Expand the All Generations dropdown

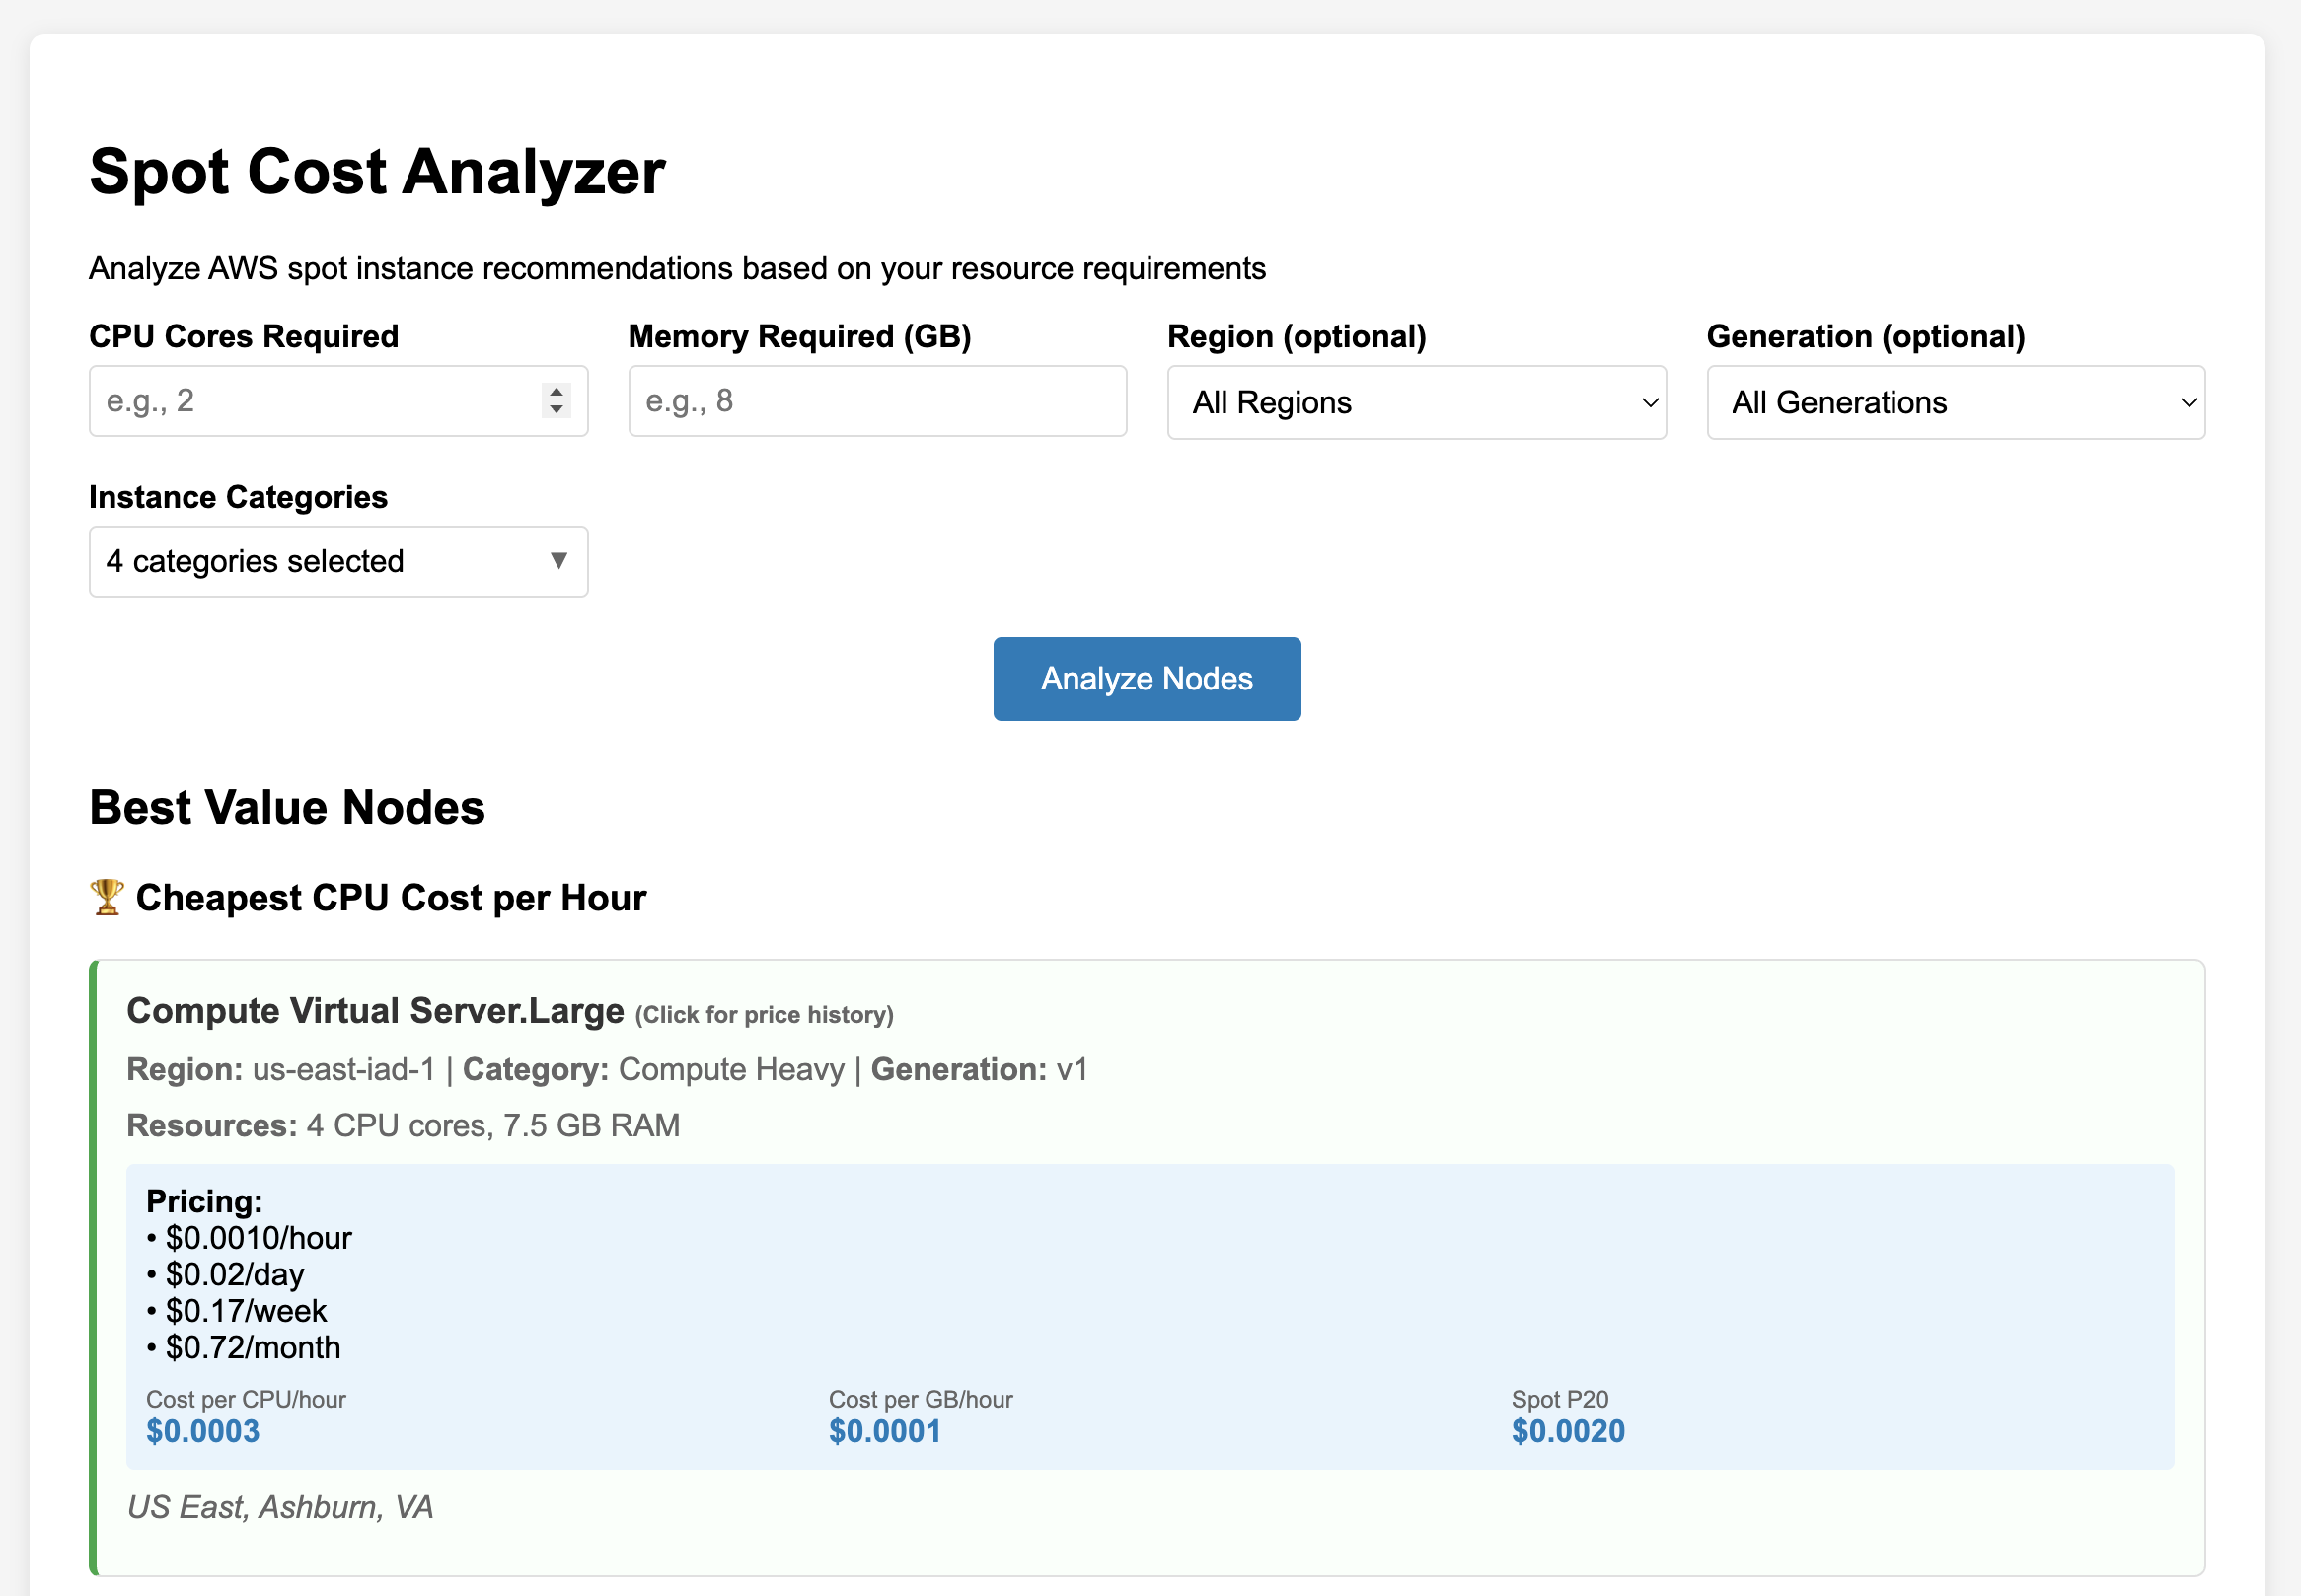coord(1955,402)
